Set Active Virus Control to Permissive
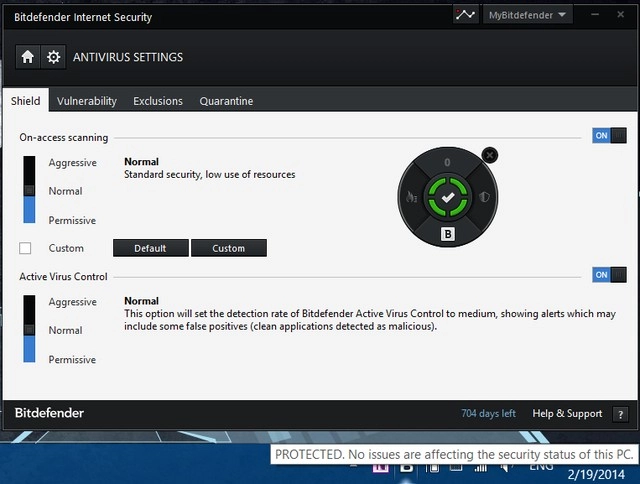Image resolution: width=640 pixels, height=484 pixels. [x=72, y=360]
